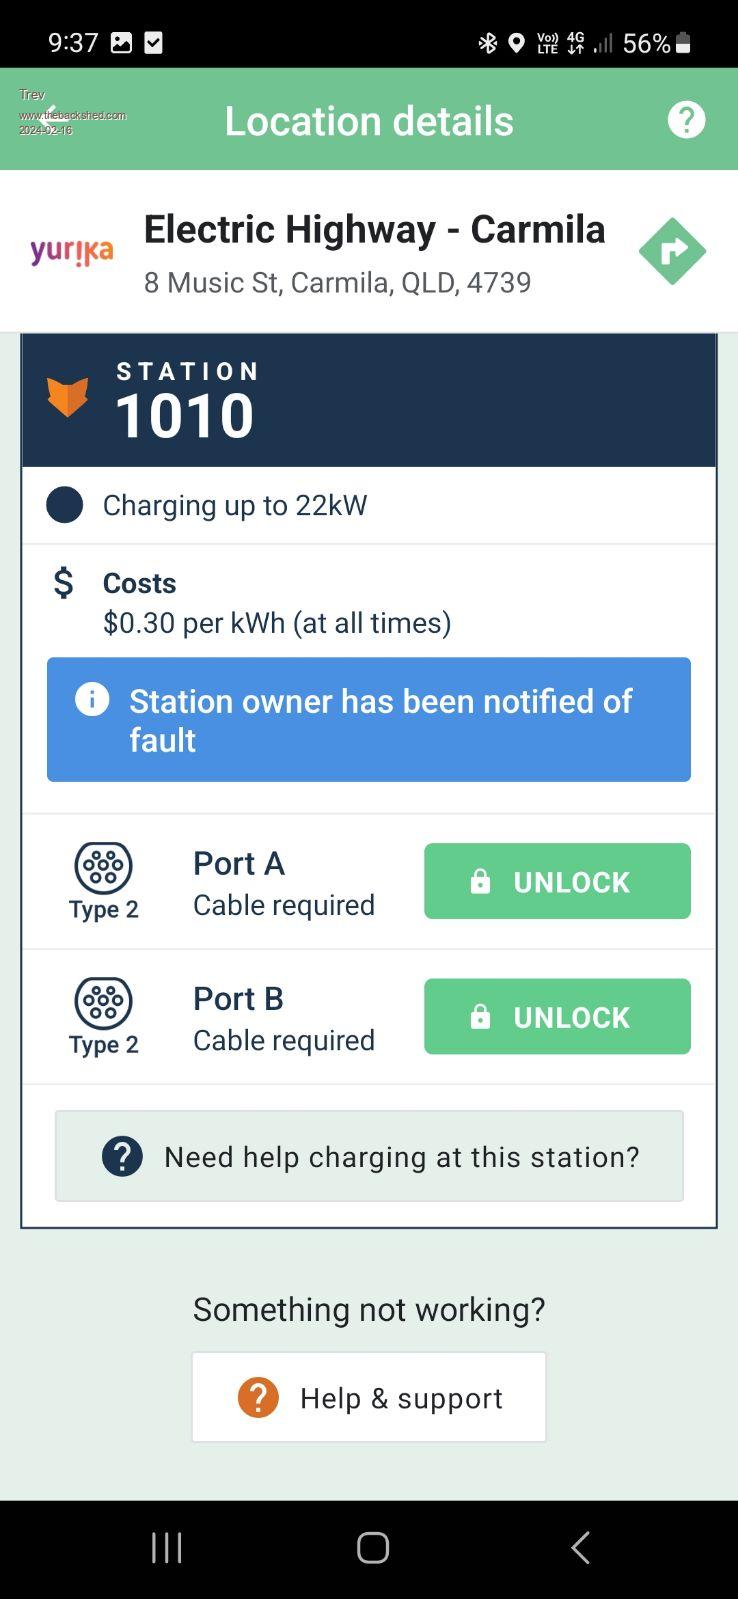This screenshot has height=1599, width=738.
Task: Unlock Port A
Action: 557,881
